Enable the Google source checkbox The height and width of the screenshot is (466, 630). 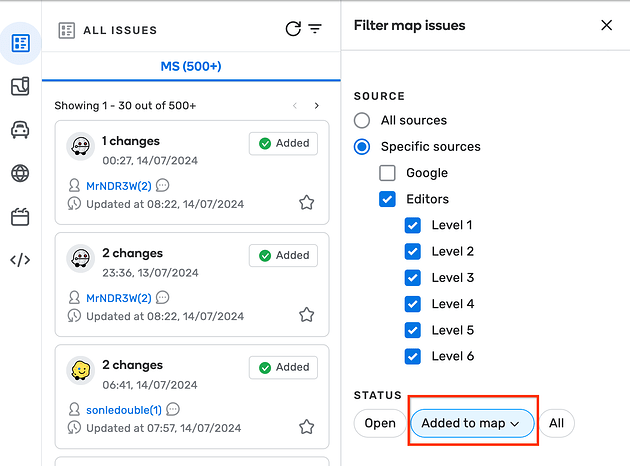(388, 173)
